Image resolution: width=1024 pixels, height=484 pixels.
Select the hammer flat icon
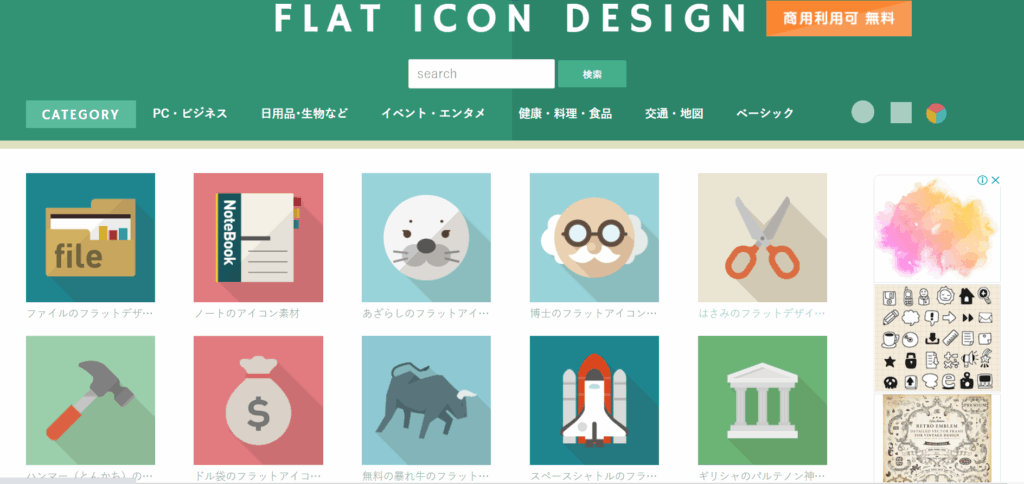coord(90,400)
